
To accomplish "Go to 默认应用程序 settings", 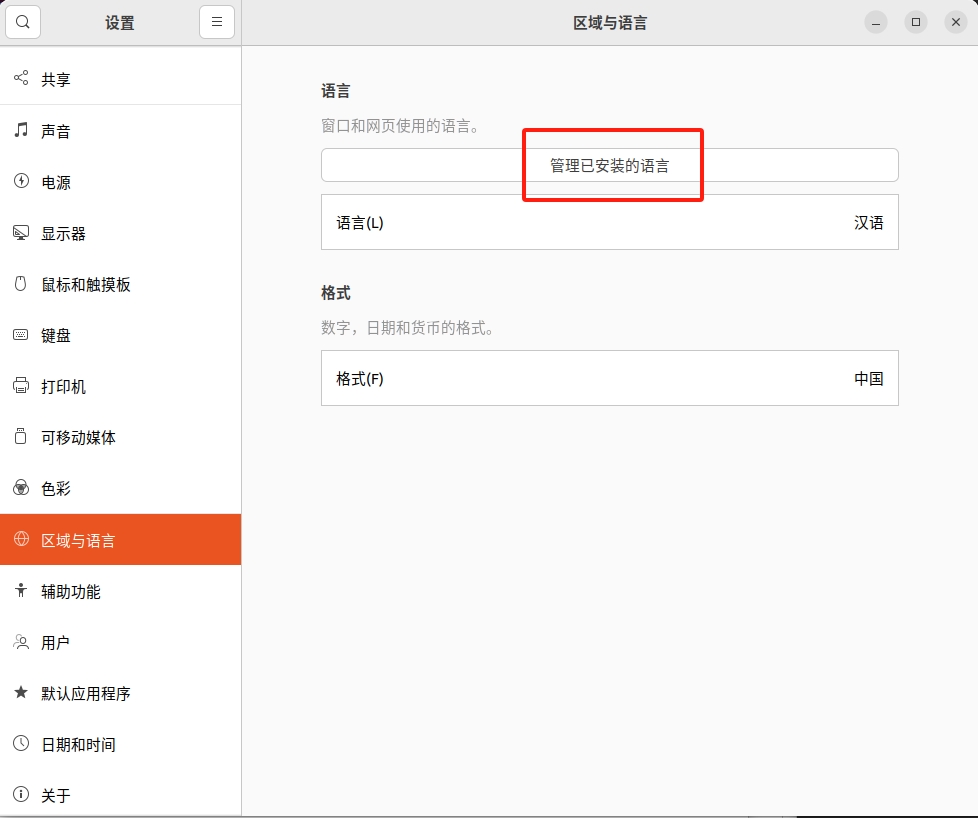I will [x=120, y=693].
